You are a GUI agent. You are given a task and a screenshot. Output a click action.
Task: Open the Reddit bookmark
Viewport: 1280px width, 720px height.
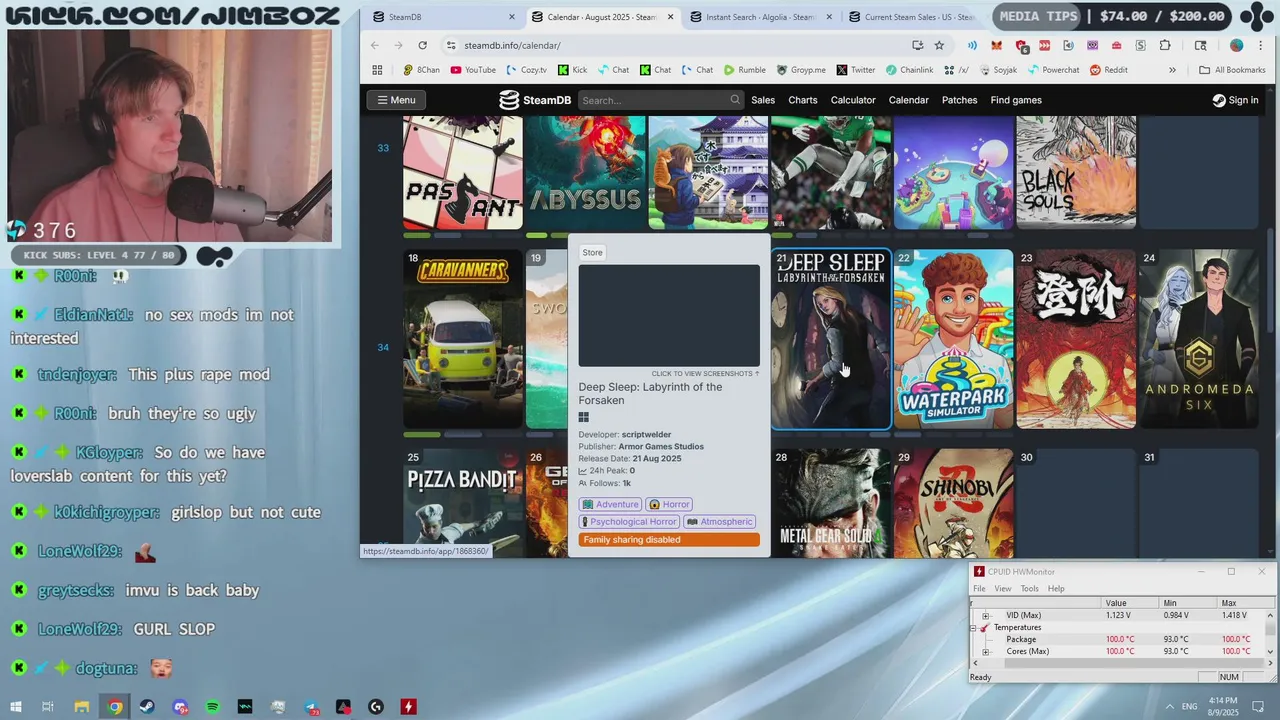1109,70
